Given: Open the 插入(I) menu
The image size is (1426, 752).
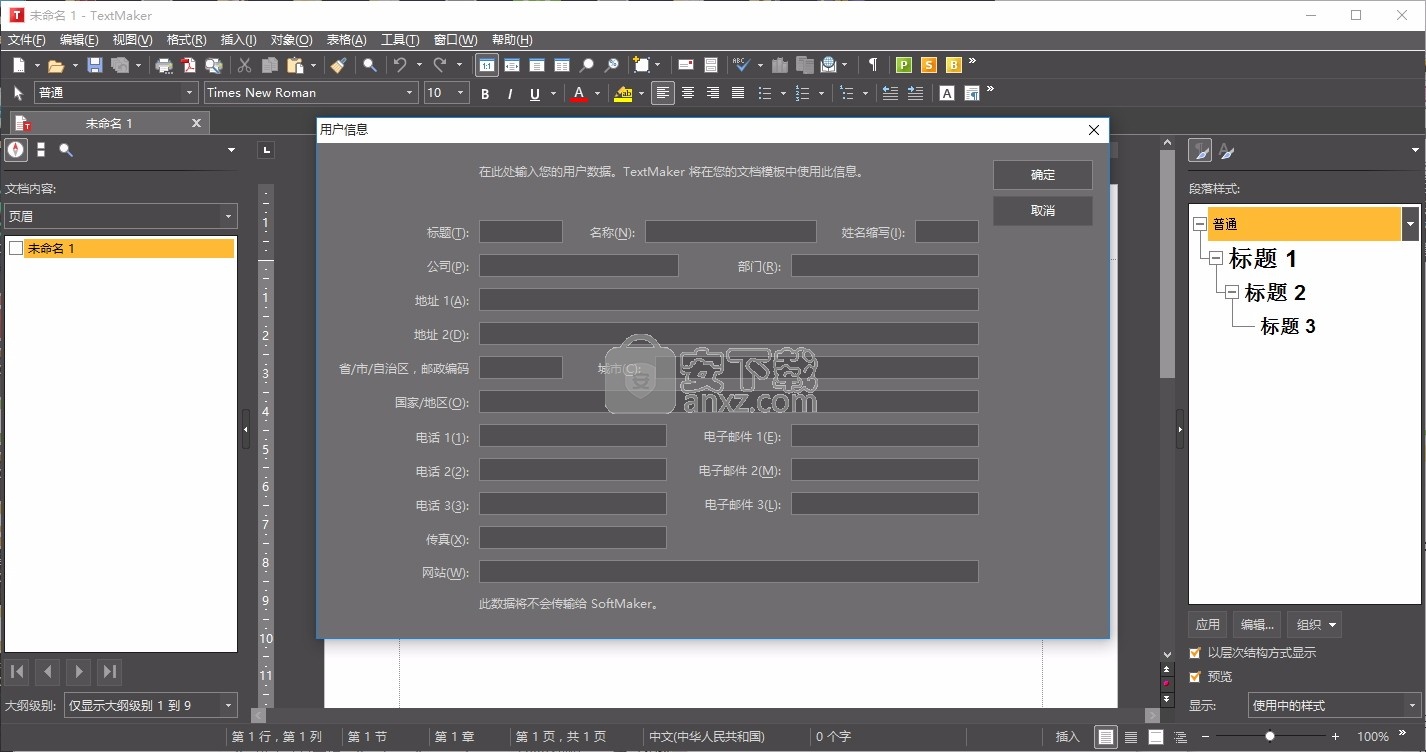Looking at the screenshot, I should [238, 40].
